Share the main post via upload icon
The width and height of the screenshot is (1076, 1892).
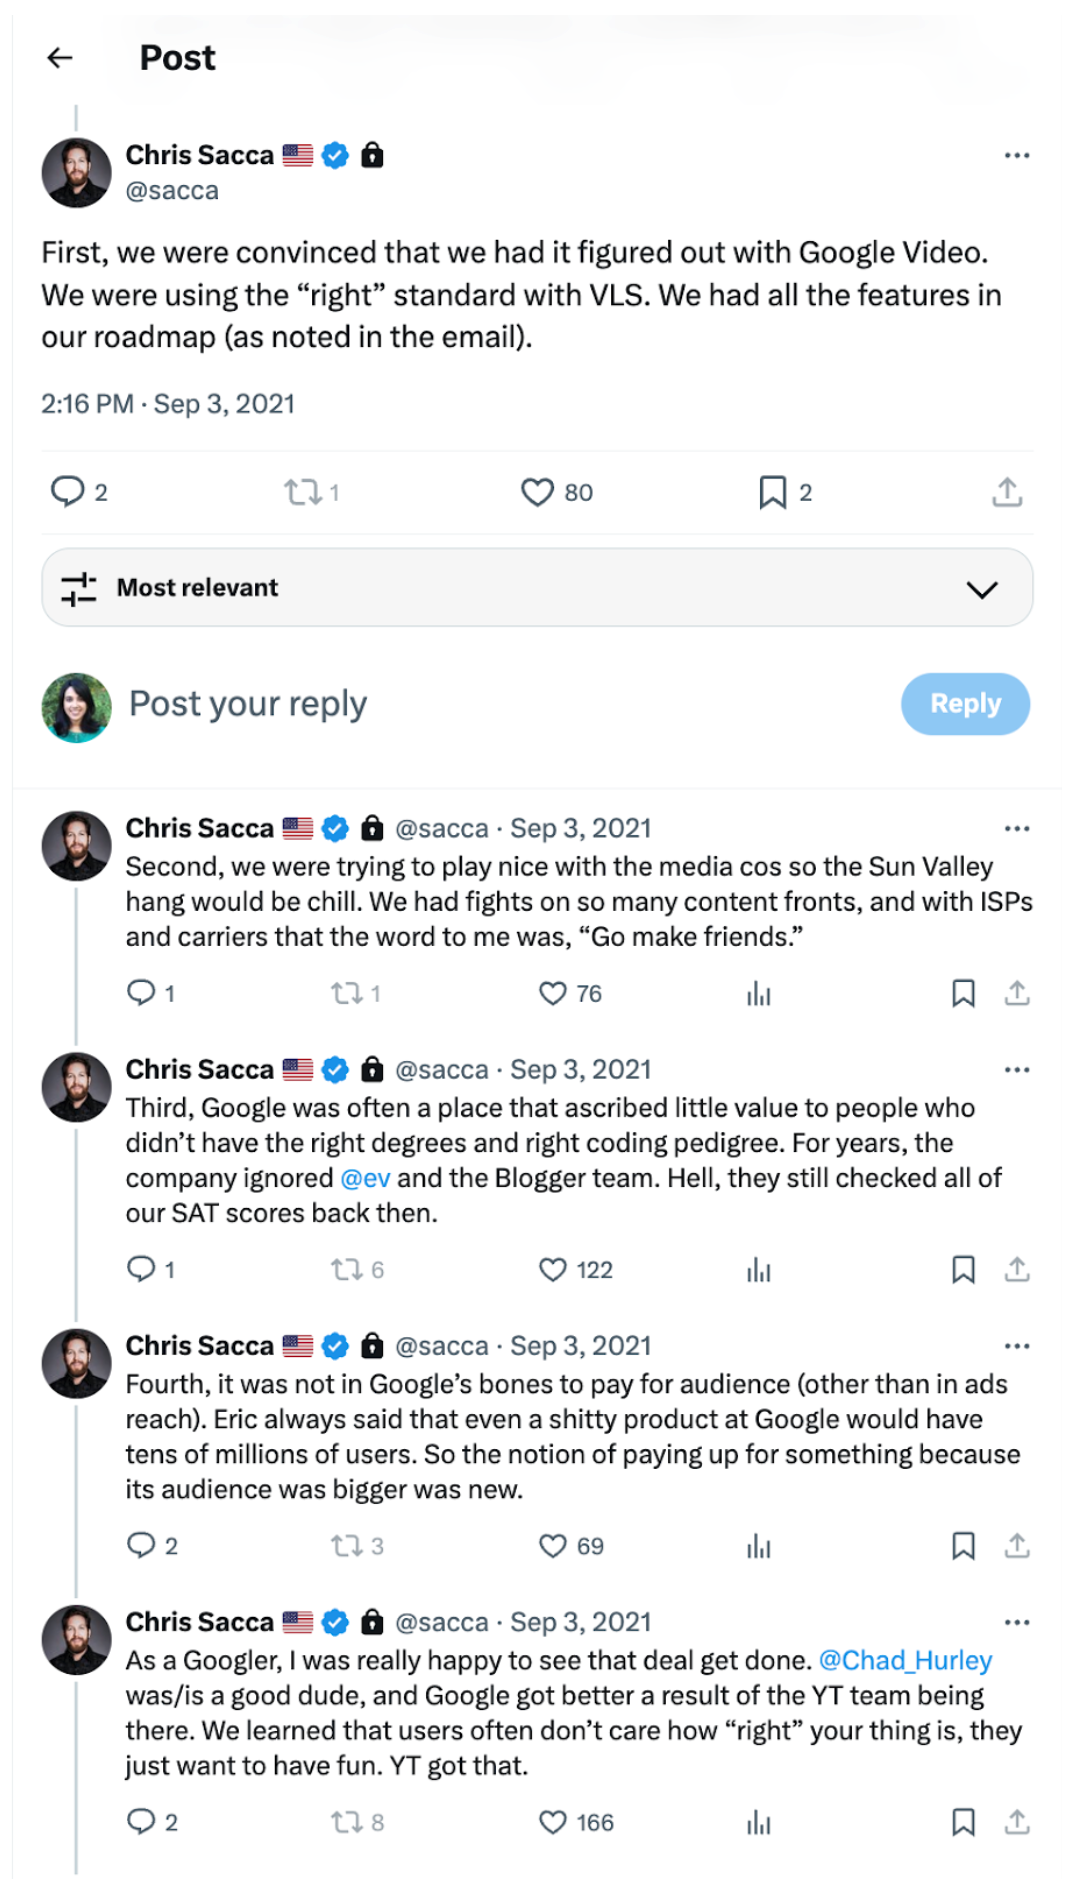(x=1007, y=491)
